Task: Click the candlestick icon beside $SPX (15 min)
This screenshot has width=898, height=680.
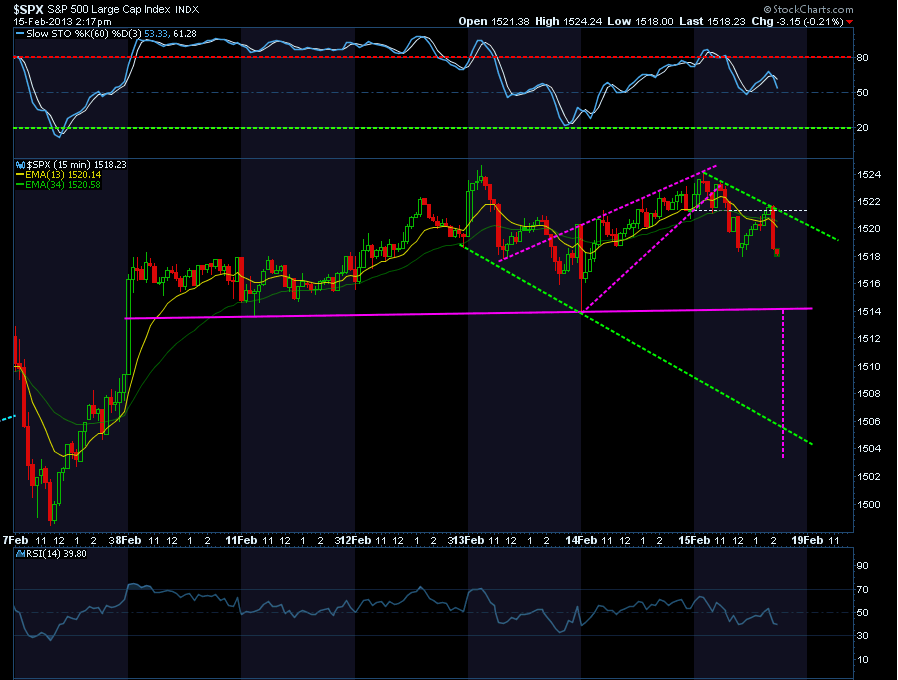Action: (21, 165)
